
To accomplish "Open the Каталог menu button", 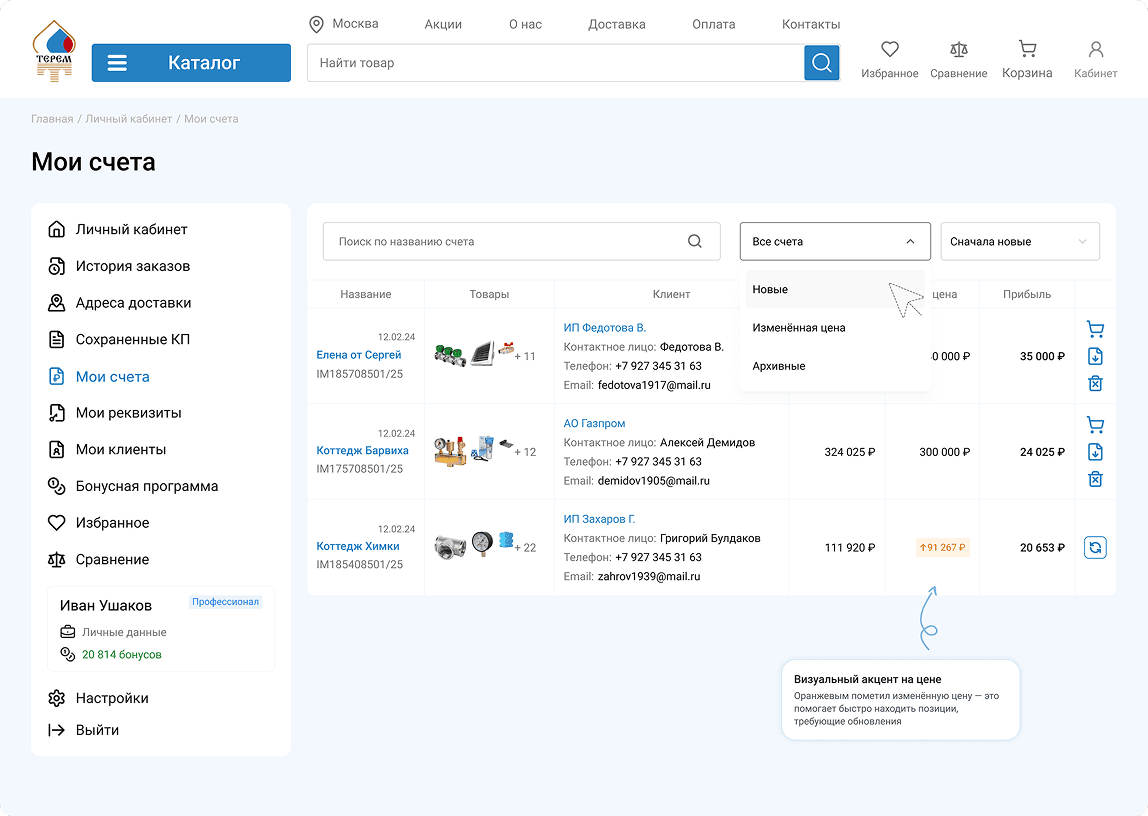I will coord(191,63).
